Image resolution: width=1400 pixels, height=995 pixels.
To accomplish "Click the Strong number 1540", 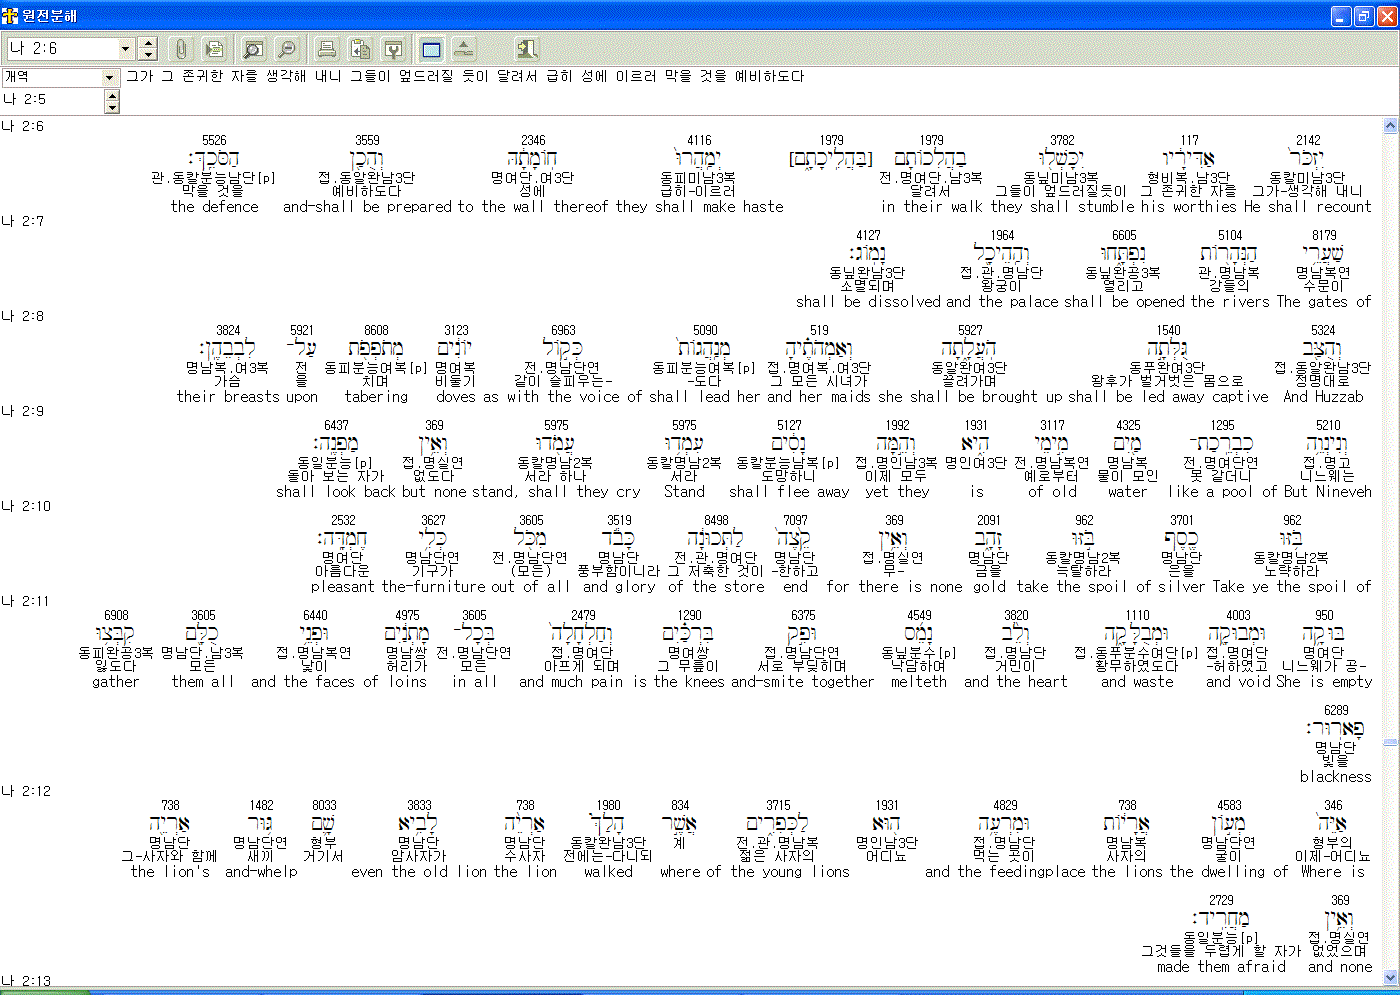I will 1168,331.
